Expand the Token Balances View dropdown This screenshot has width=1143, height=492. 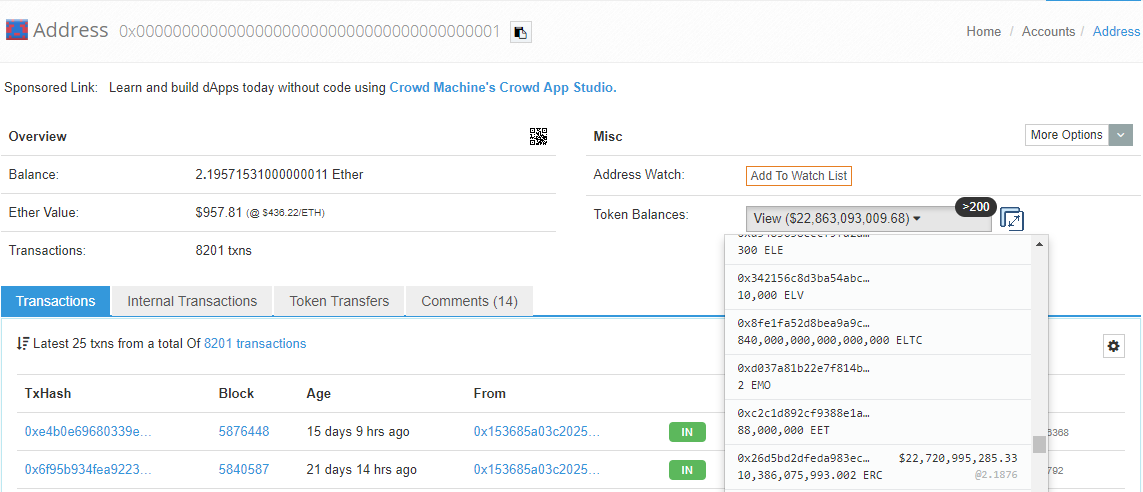click(x=868, y=218)
